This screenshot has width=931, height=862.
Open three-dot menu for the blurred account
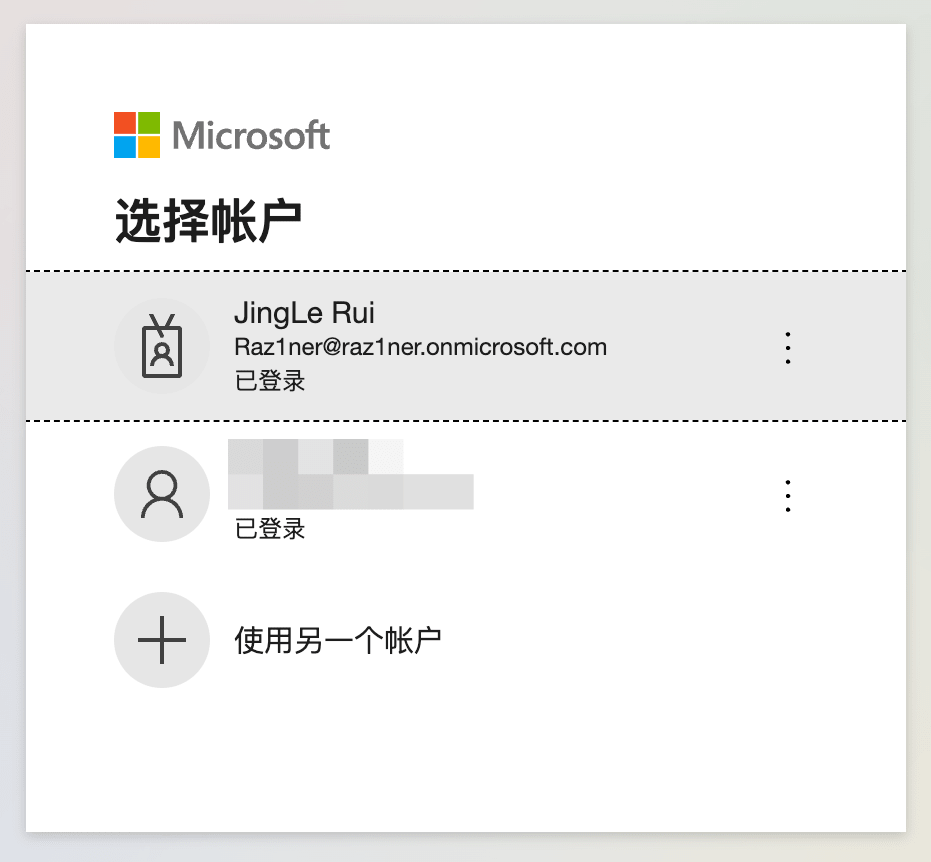pyautogui.click(x=788, y=496)
